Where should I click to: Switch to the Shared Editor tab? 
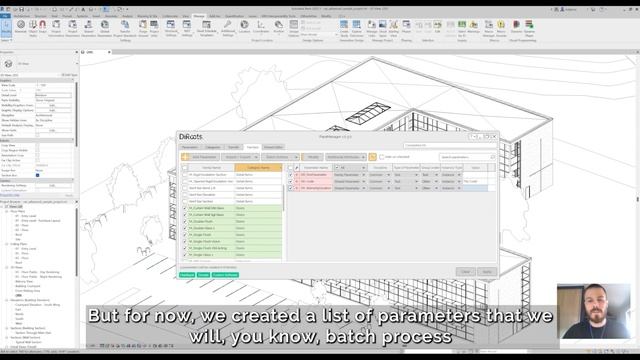(x=273, y=147)
